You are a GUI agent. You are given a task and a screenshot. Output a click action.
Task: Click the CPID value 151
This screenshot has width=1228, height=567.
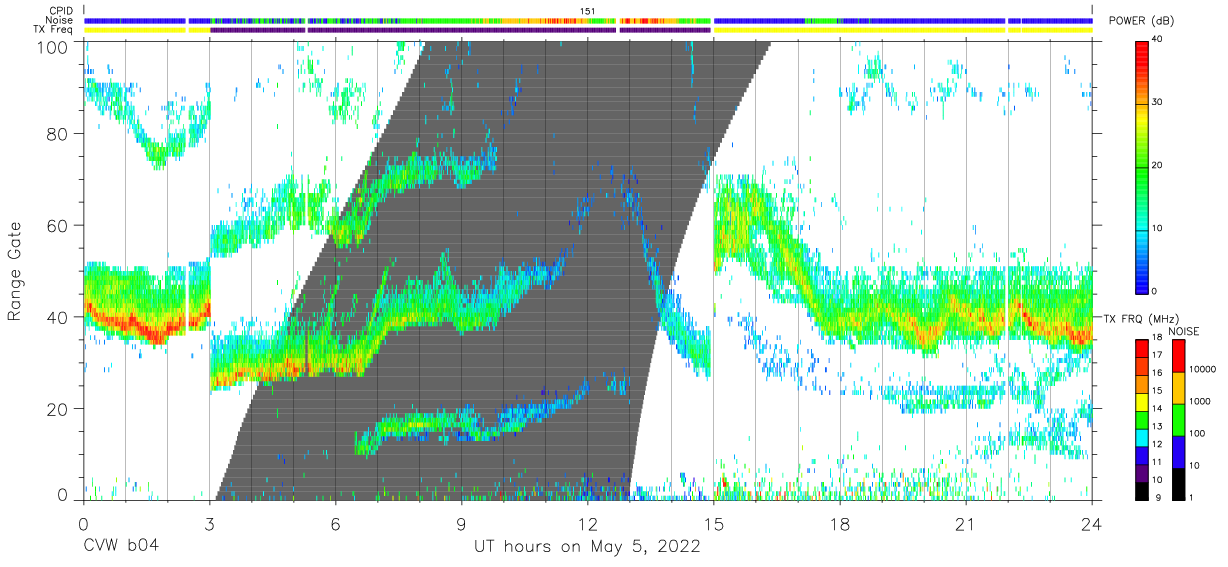588,12
